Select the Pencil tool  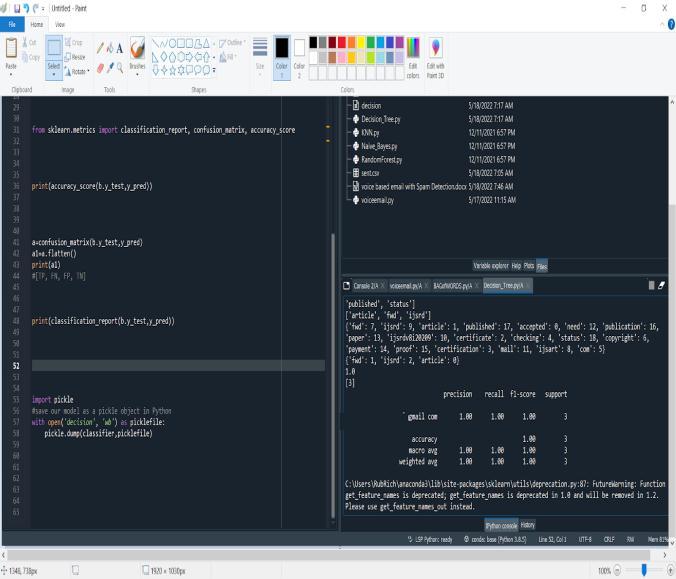[x=100, y=48]
